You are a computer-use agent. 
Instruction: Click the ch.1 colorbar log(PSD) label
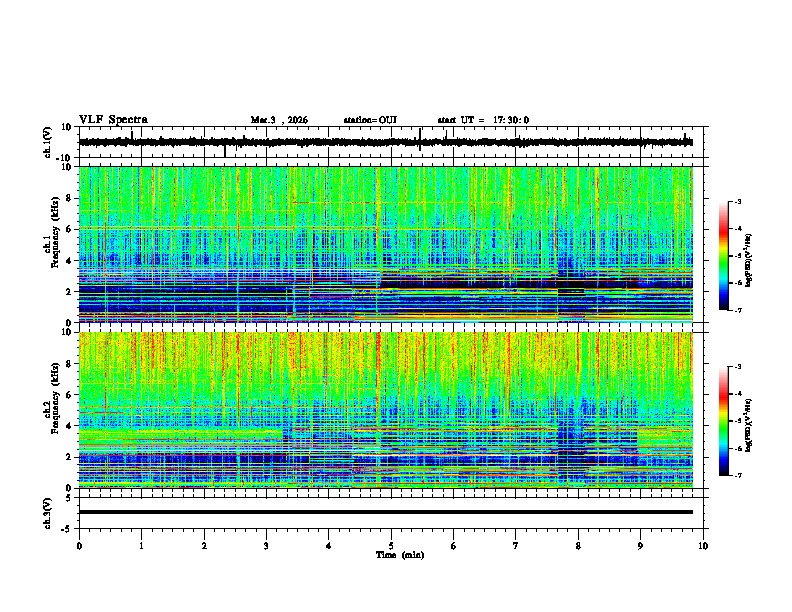748,261
